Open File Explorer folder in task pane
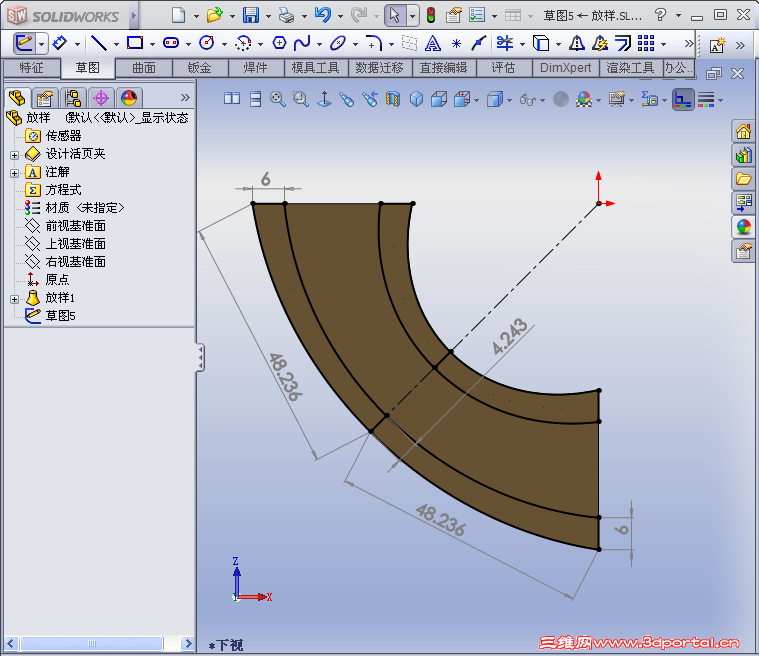 [x=743, y=179]
